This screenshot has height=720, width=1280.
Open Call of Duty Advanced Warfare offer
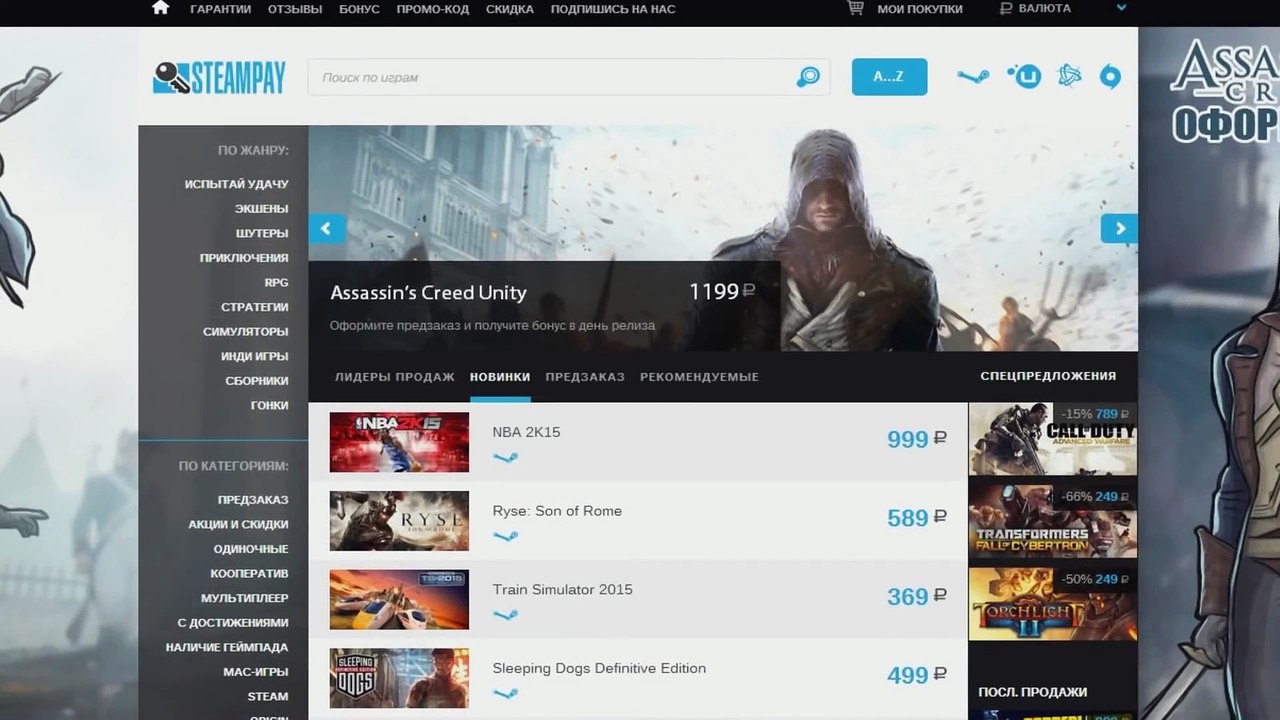coord(1052,439)
